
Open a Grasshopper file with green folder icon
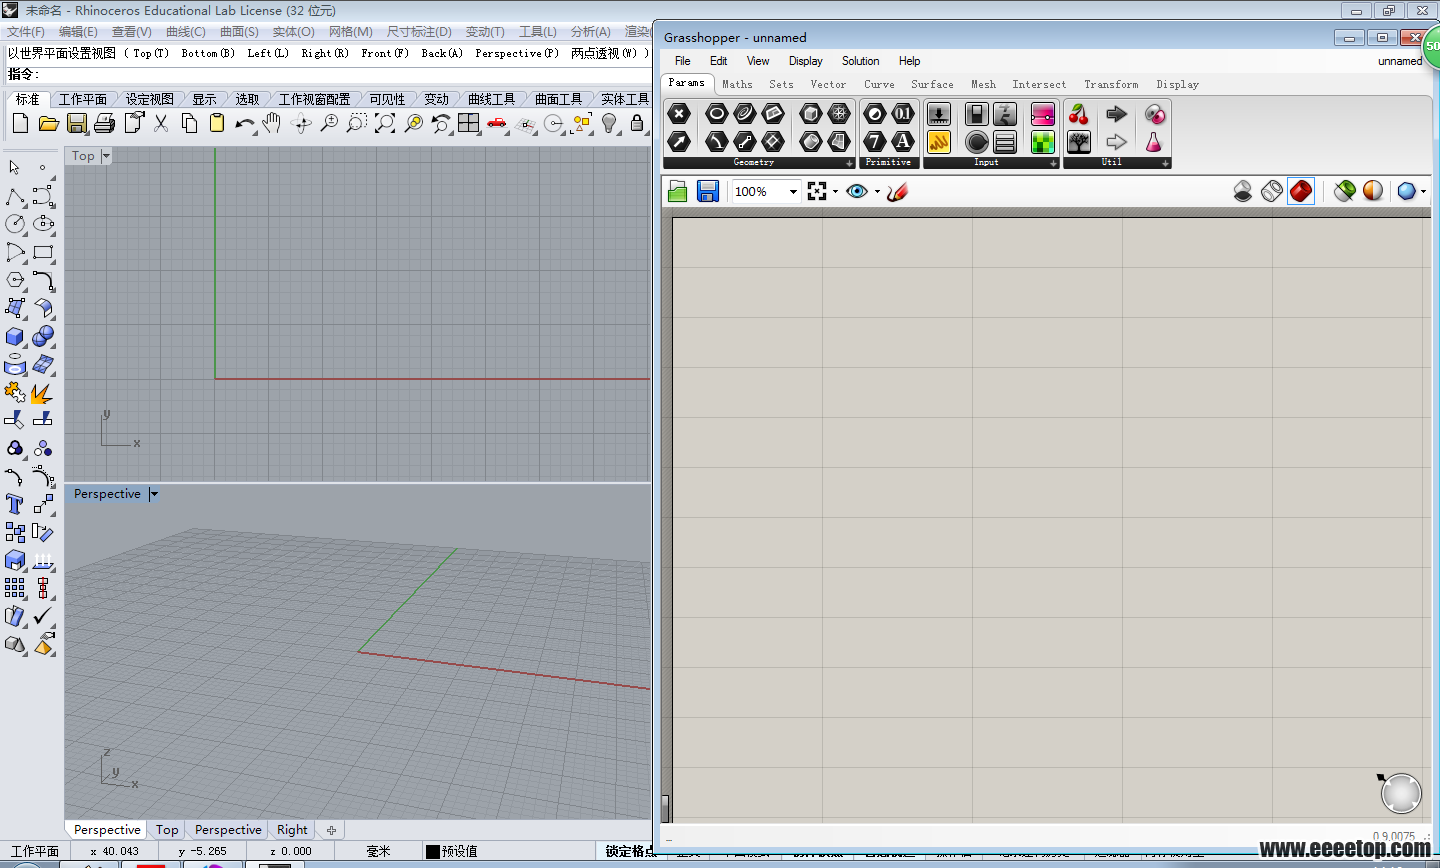pos(678,191)
